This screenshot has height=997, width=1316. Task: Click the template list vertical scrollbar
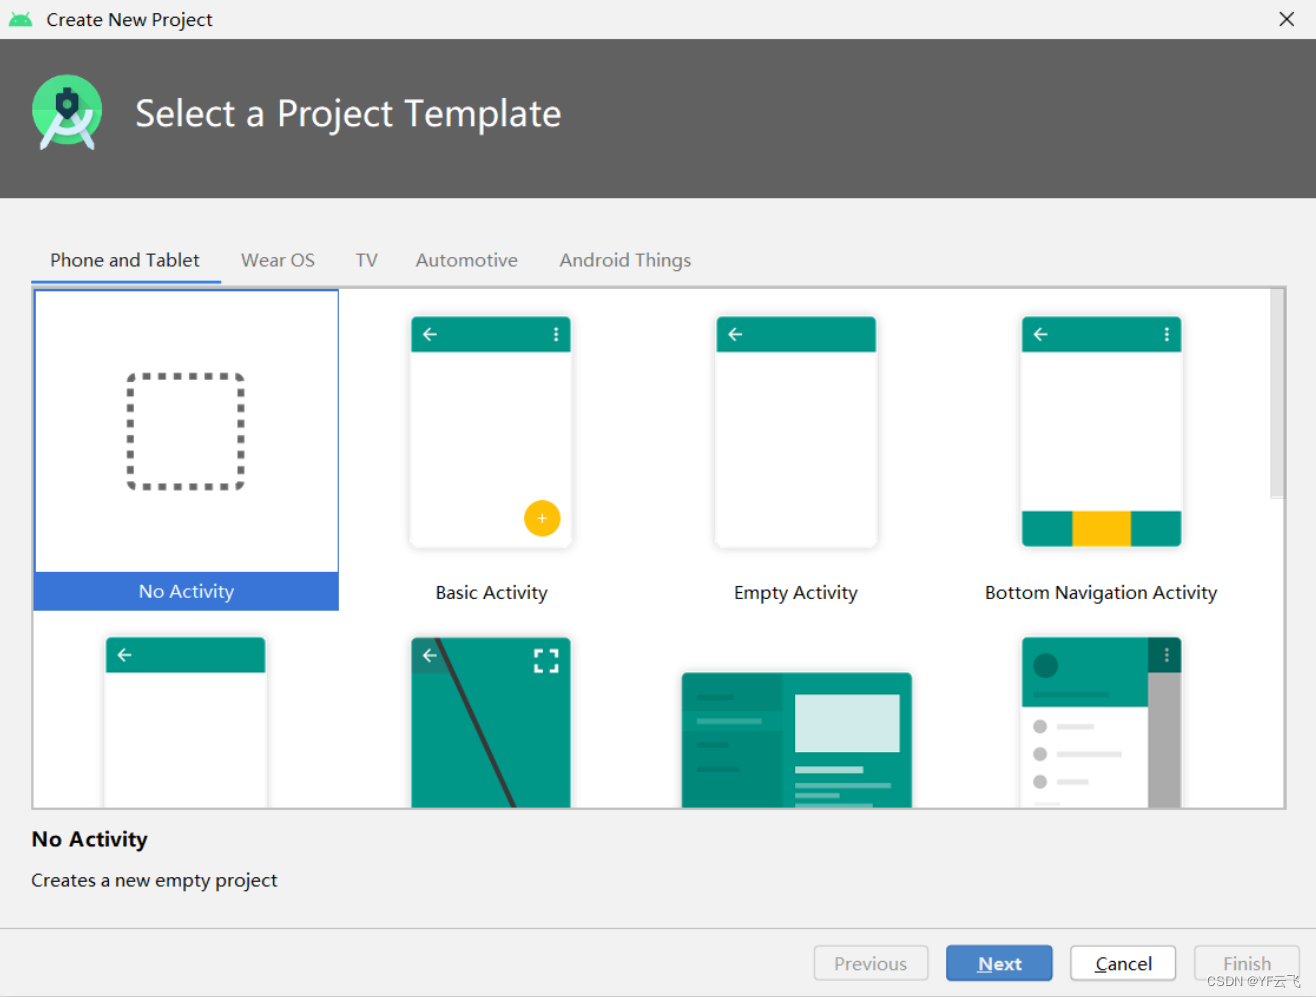1277,393
